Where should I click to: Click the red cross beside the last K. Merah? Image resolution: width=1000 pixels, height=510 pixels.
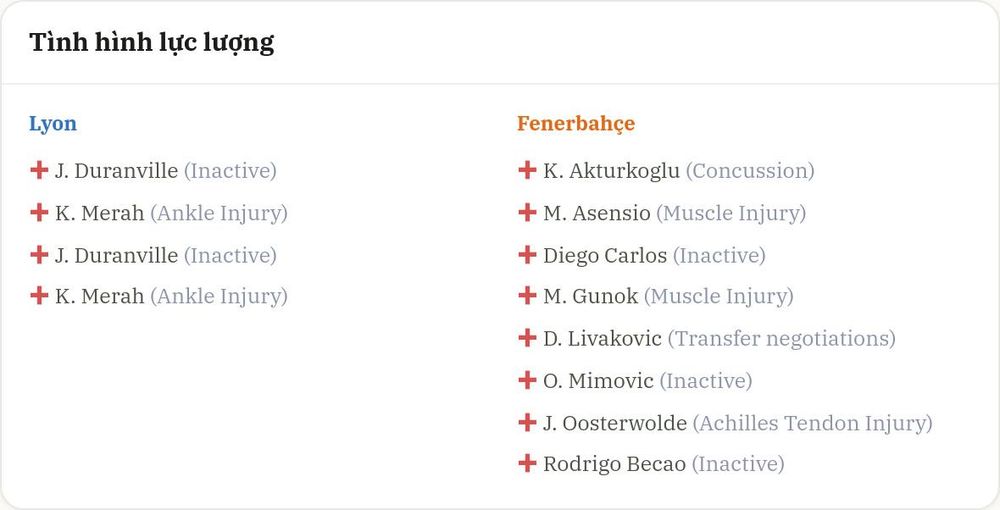coord(39,295)
